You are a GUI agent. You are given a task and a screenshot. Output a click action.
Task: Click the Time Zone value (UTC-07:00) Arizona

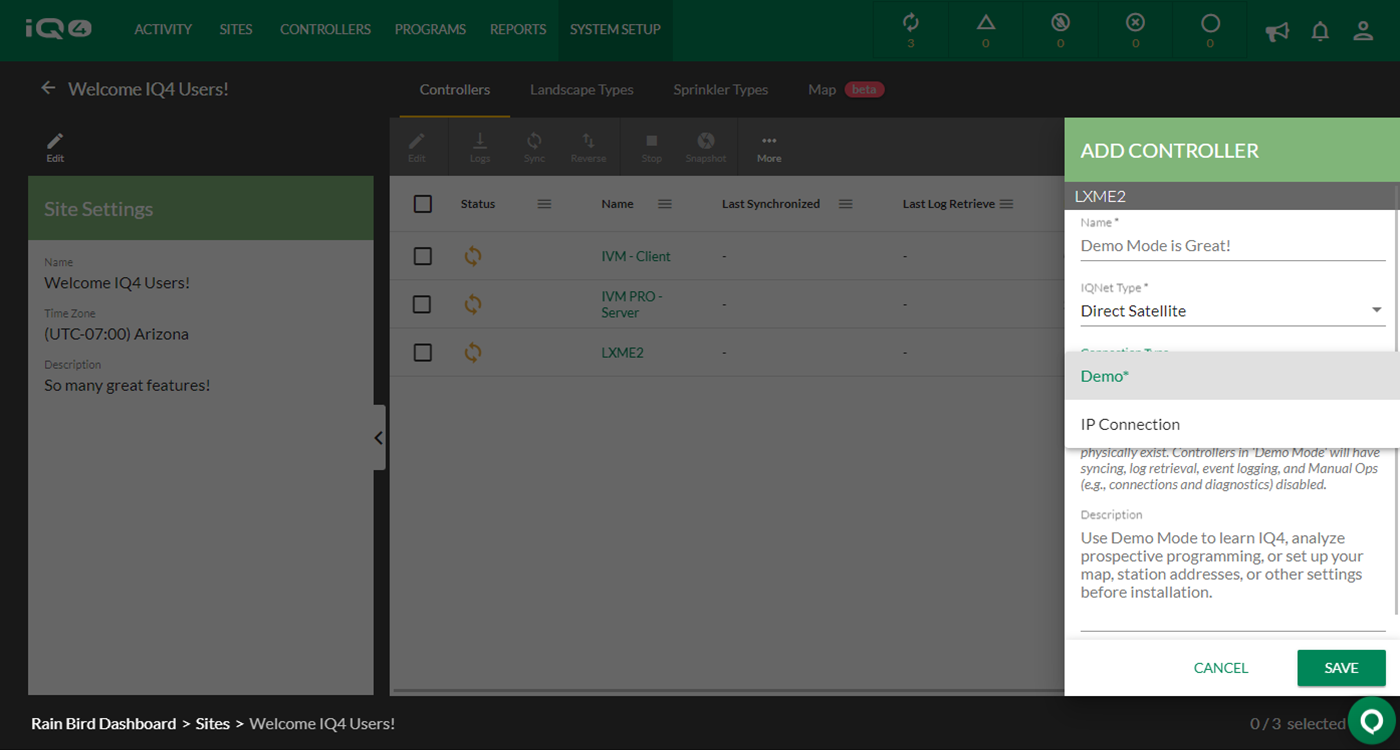tap(116, 334)
